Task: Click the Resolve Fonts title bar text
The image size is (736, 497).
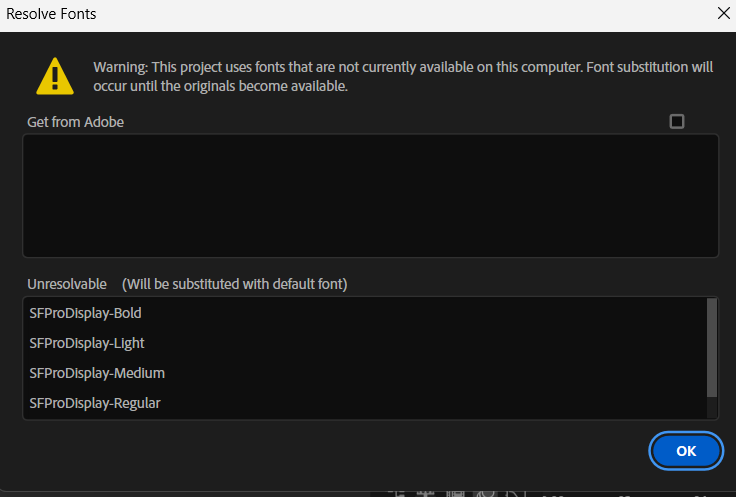Action: [52, 14]
